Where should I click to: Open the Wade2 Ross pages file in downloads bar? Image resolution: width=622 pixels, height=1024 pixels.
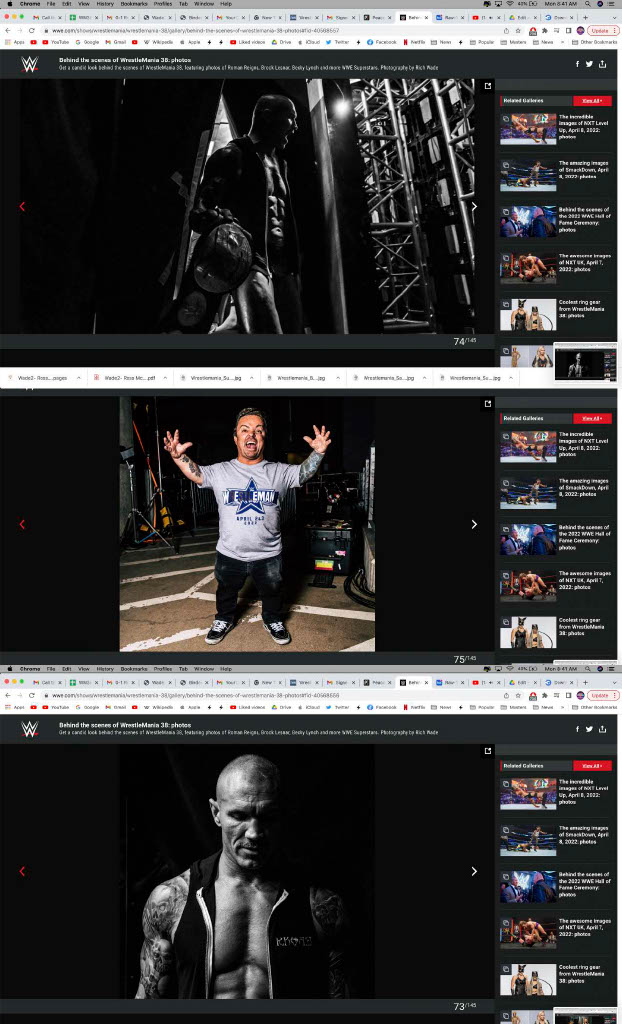(x=40, y=378)
